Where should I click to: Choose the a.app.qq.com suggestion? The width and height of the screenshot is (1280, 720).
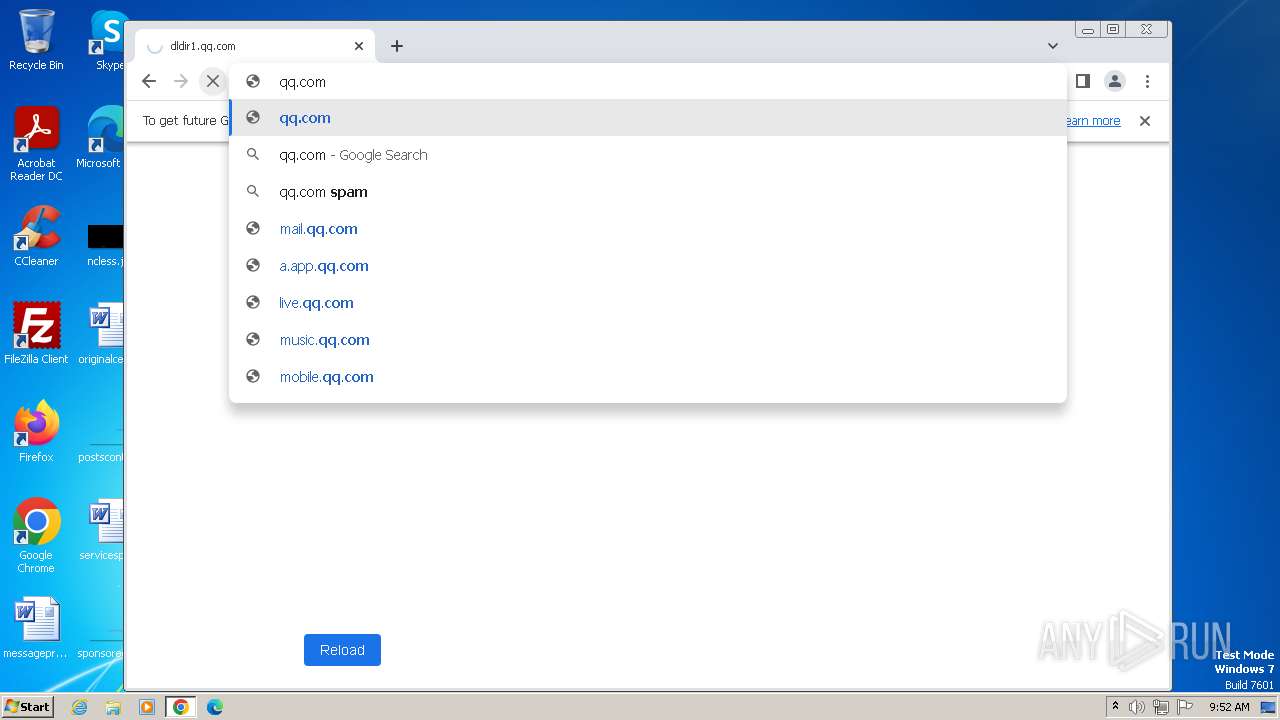tap(648, 266)
